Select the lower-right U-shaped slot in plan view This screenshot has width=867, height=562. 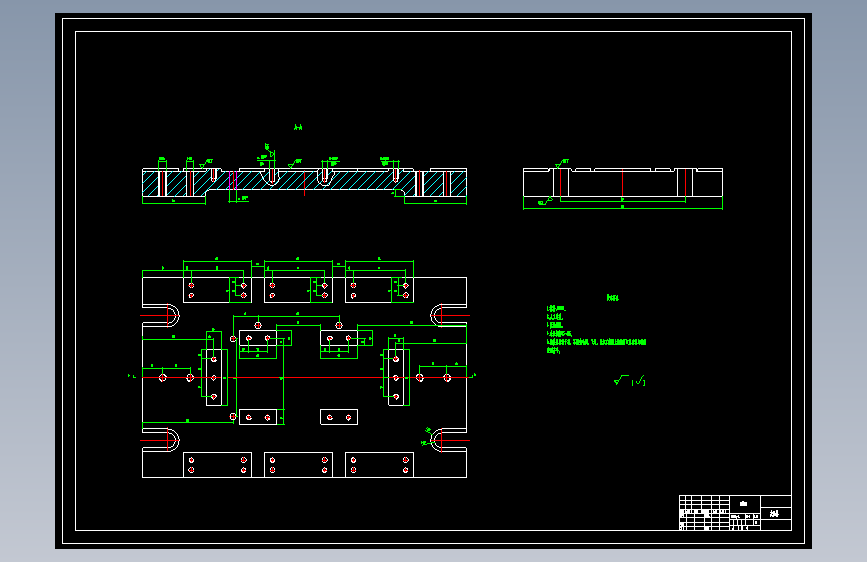coord(448,440)
